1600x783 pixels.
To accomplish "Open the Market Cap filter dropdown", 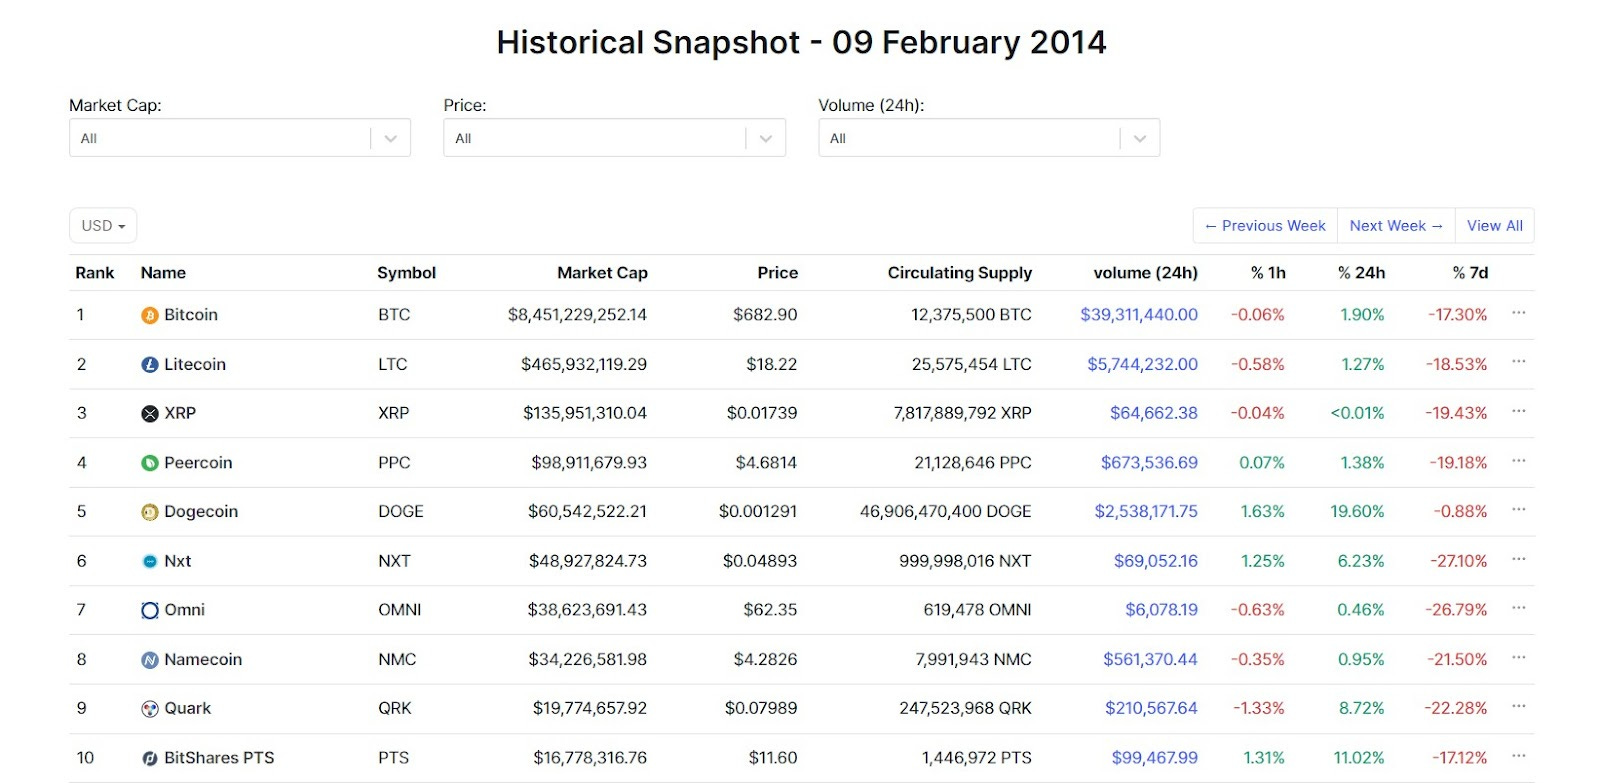I will [240, 138].
